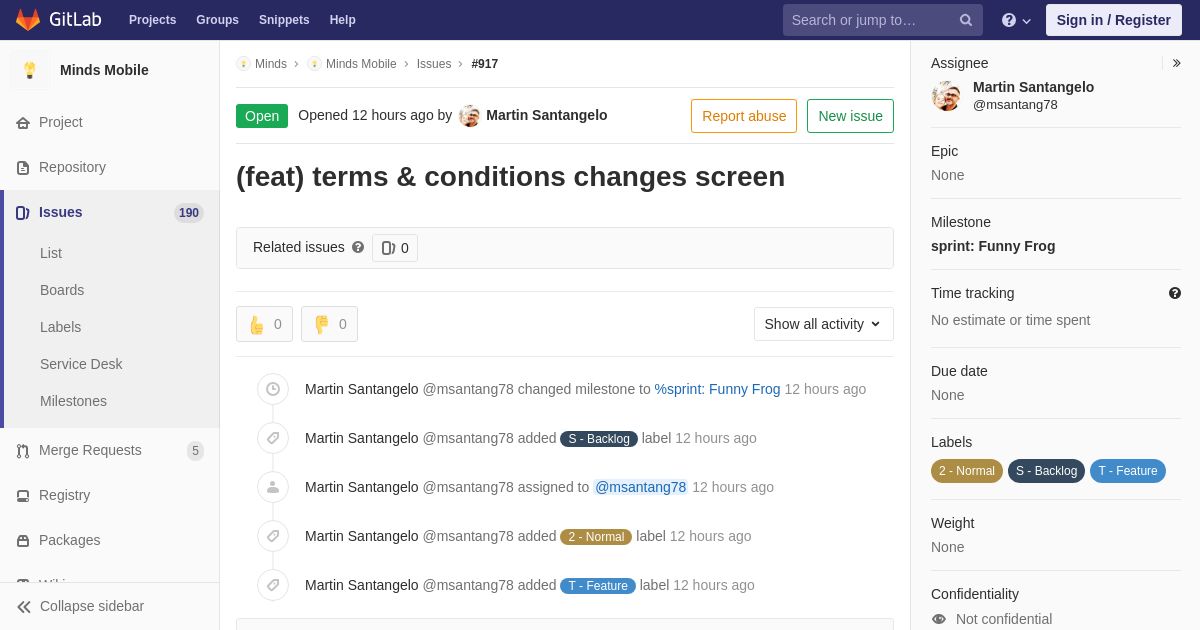The width and height of the screenshot is (1200, 630).
Task: Open the Labels submenu item
Action: (60, 327)
